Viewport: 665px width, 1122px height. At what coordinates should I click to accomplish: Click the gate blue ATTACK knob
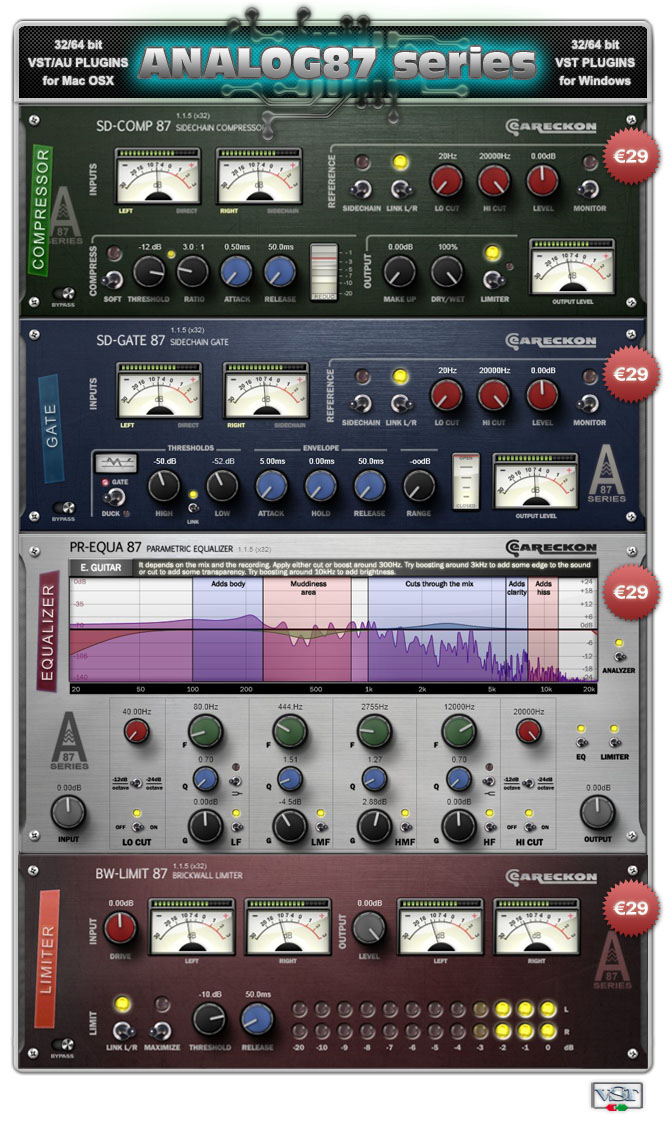[271, 487]
